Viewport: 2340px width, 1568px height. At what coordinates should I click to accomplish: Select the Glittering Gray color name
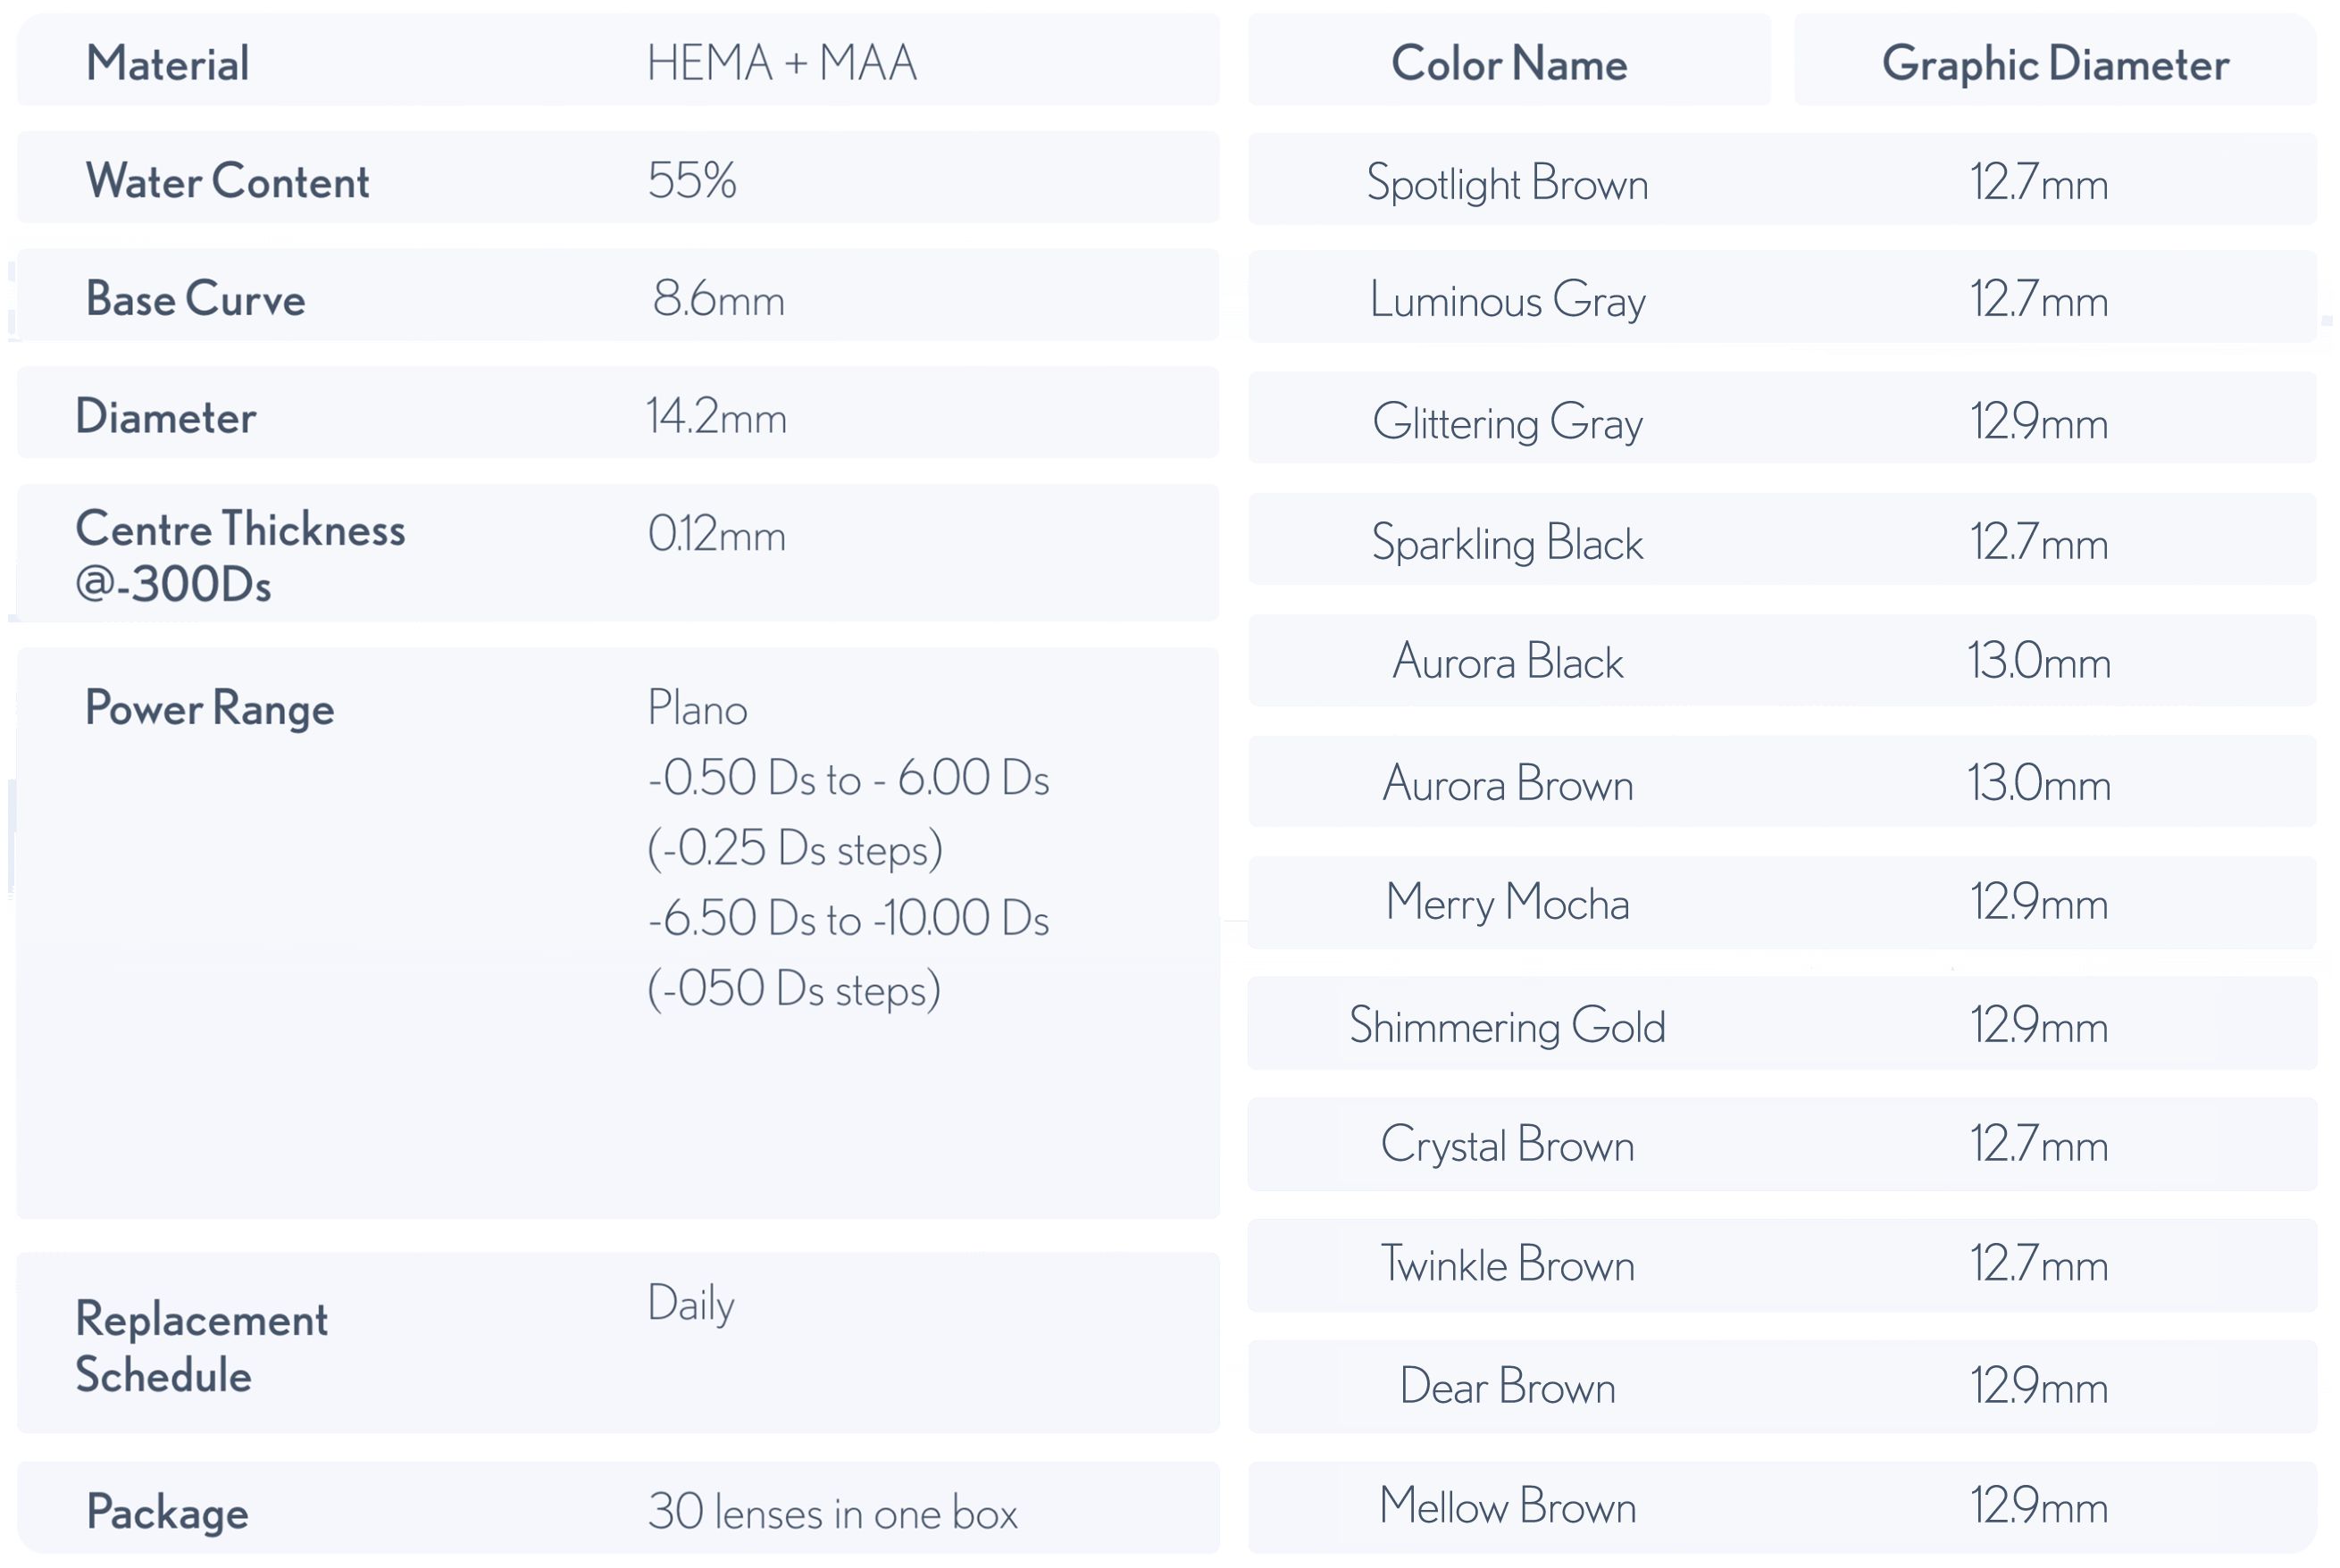point(1507,423)
